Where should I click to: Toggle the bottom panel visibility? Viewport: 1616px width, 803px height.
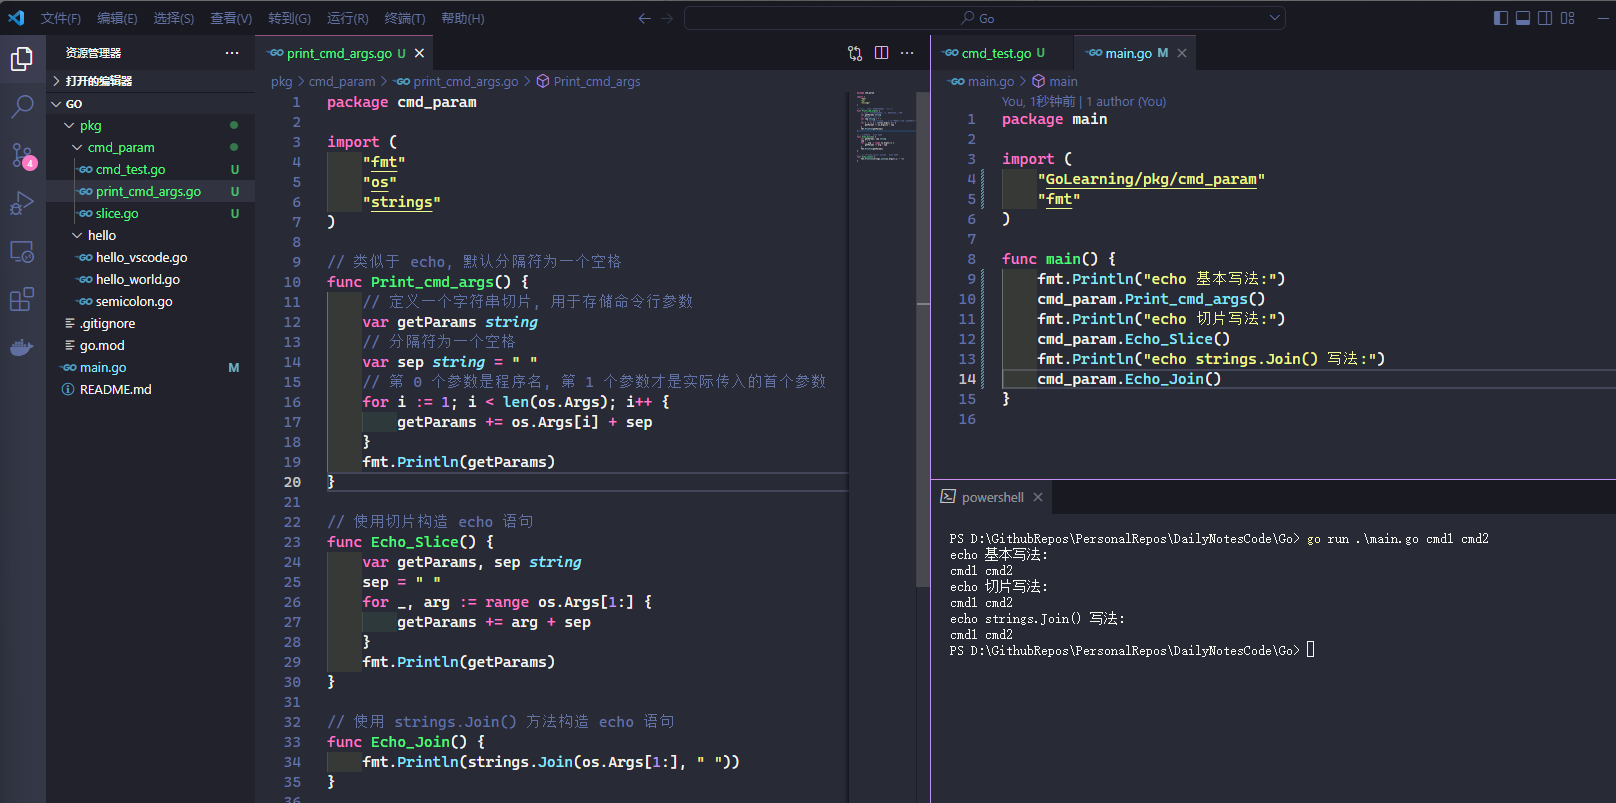click(1523, 18)
